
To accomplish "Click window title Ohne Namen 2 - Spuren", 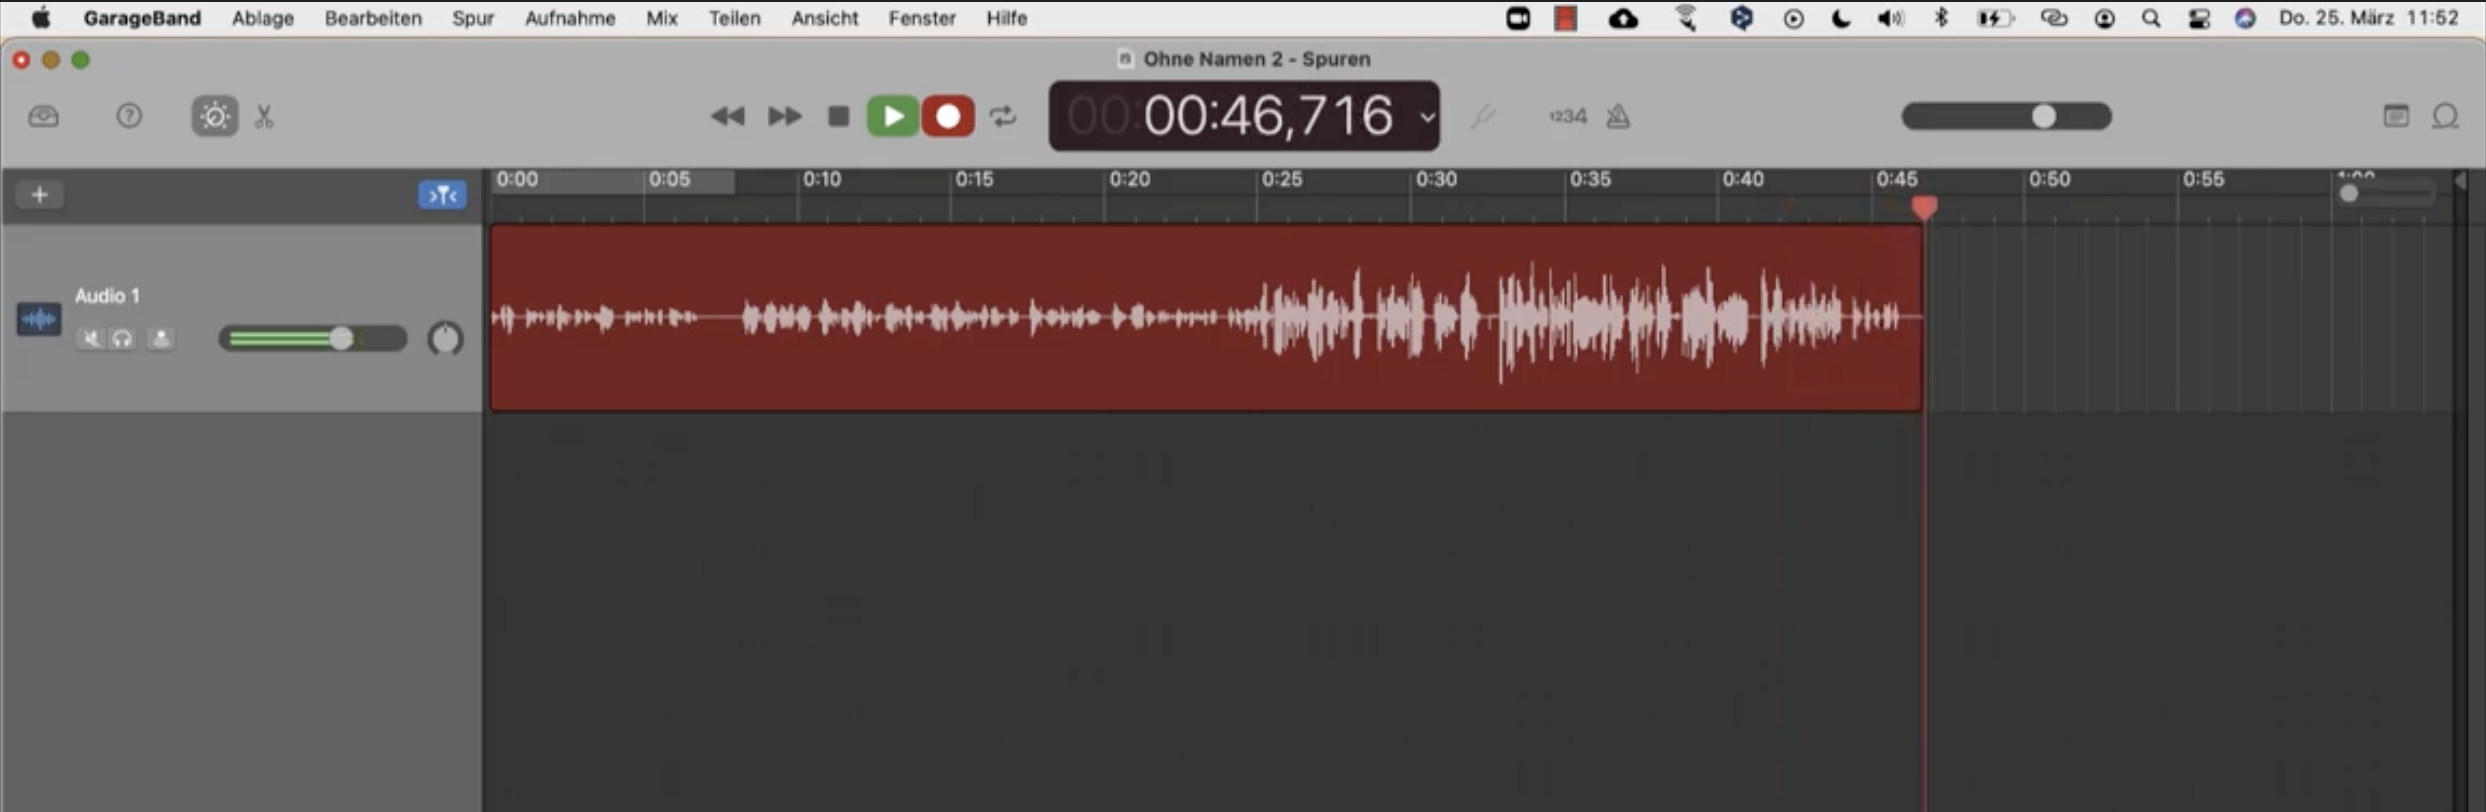I will tap(1256, 59).
